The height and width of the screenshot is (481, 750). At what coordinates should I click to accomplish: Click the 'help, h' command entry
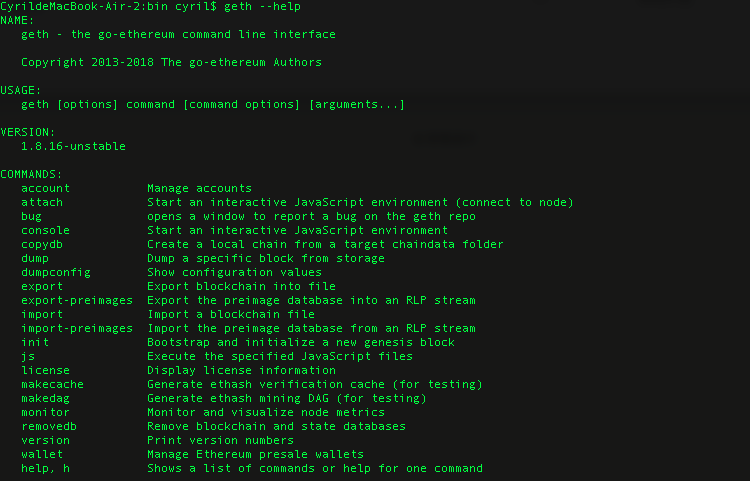[45, 469]
